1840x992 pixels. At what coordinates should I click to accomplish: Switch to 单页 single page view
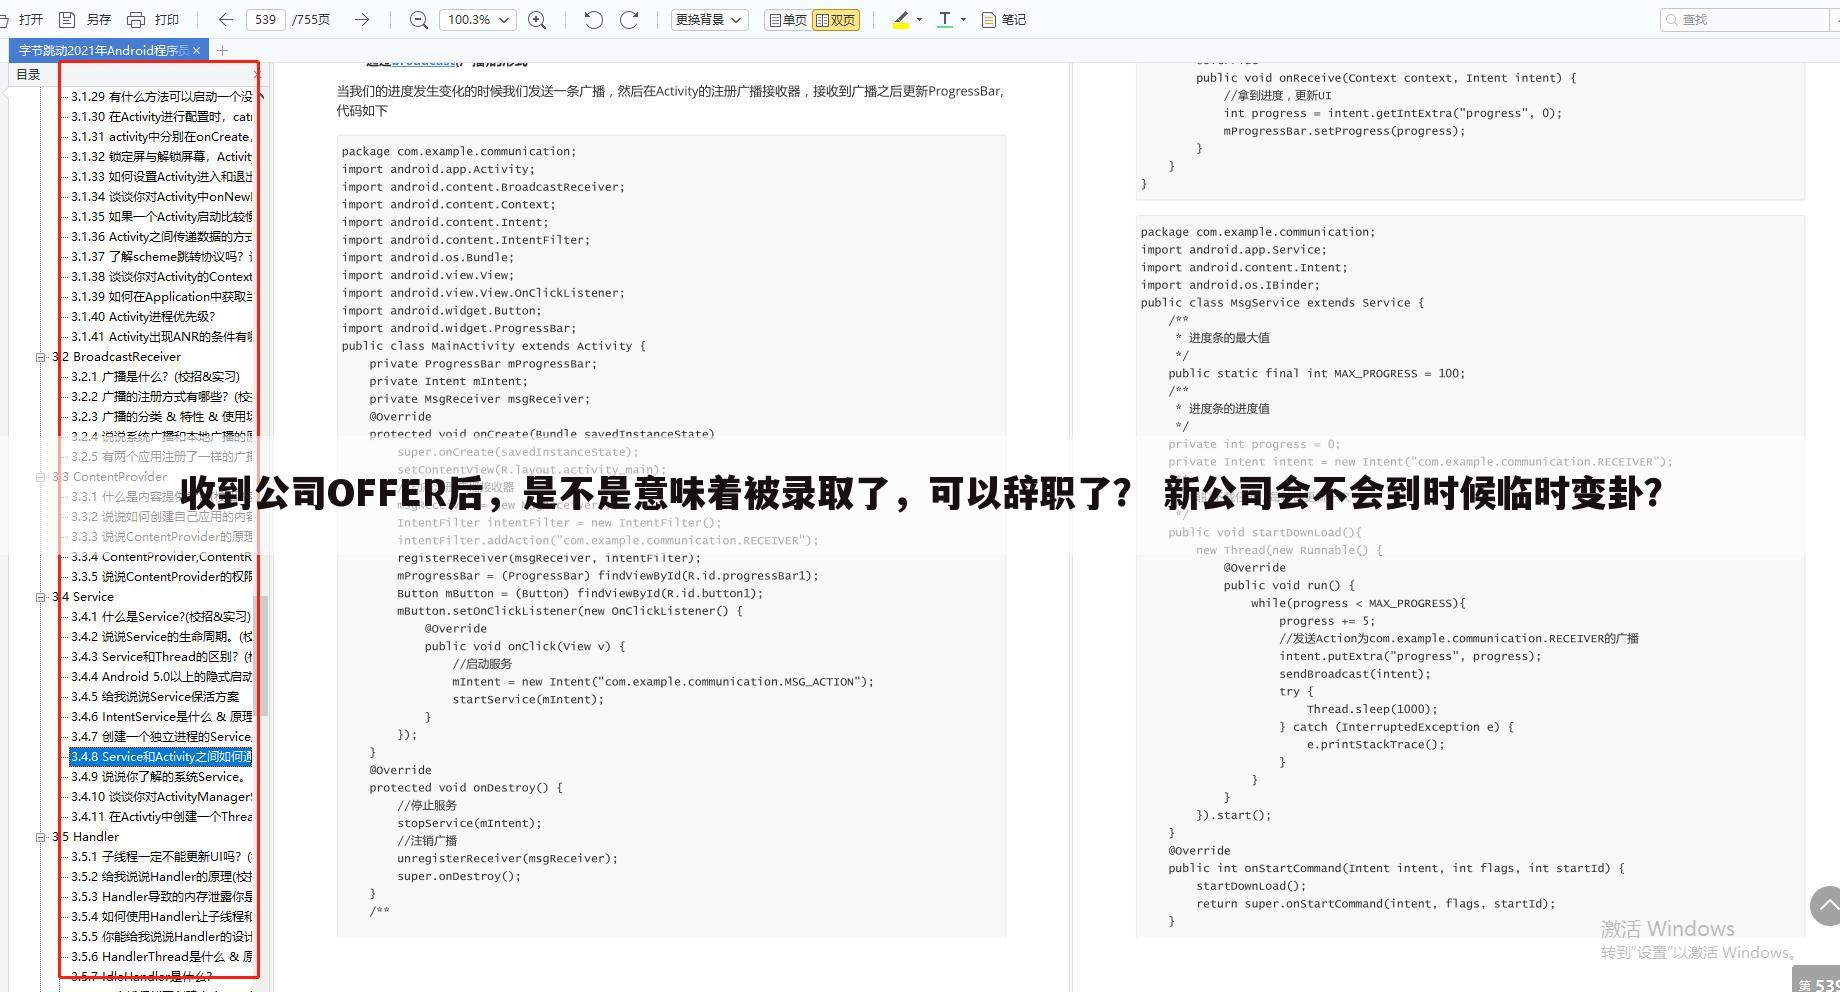(787, 19)
